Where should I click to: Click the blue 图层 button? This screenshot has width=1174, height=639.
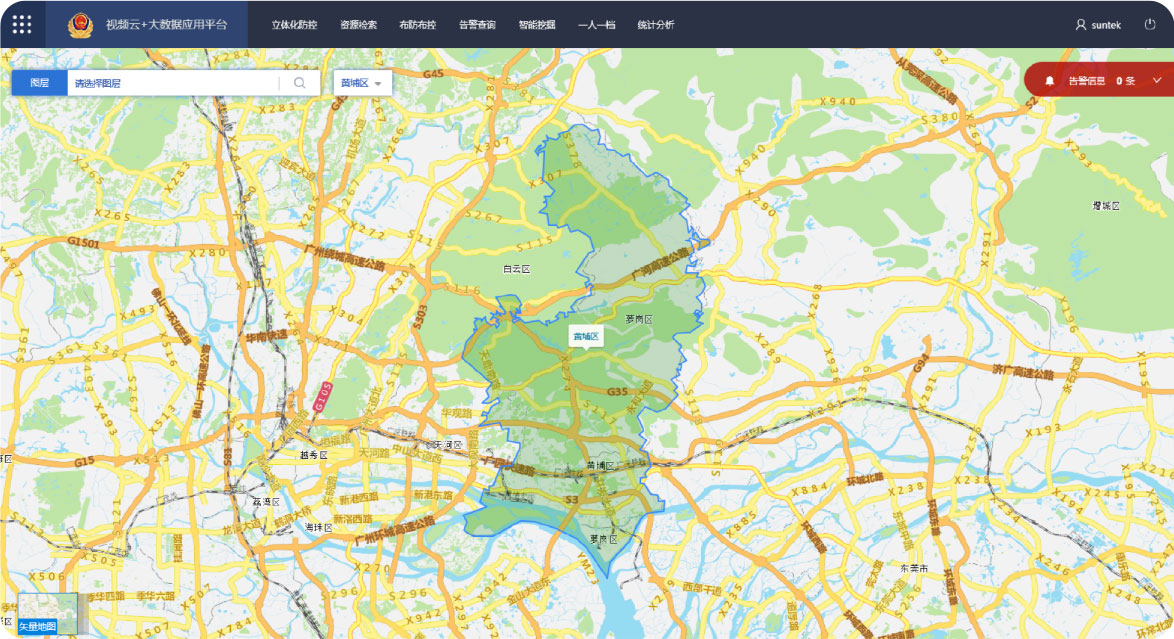(x=39, y=83)
